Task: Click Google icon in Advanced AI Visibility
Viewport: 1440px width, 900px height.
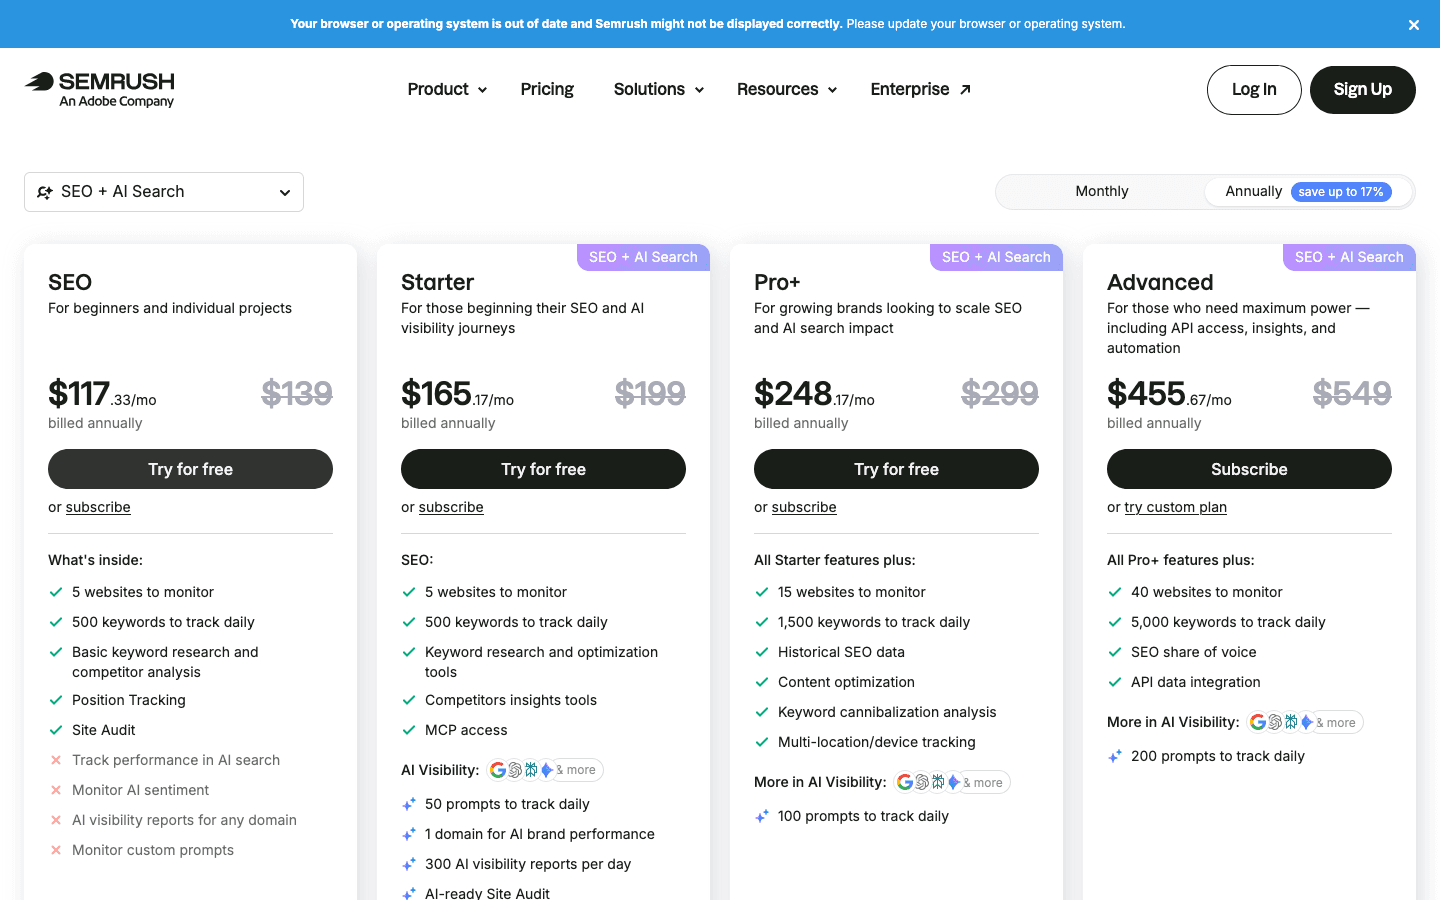Action: [x=1258, y=722]
